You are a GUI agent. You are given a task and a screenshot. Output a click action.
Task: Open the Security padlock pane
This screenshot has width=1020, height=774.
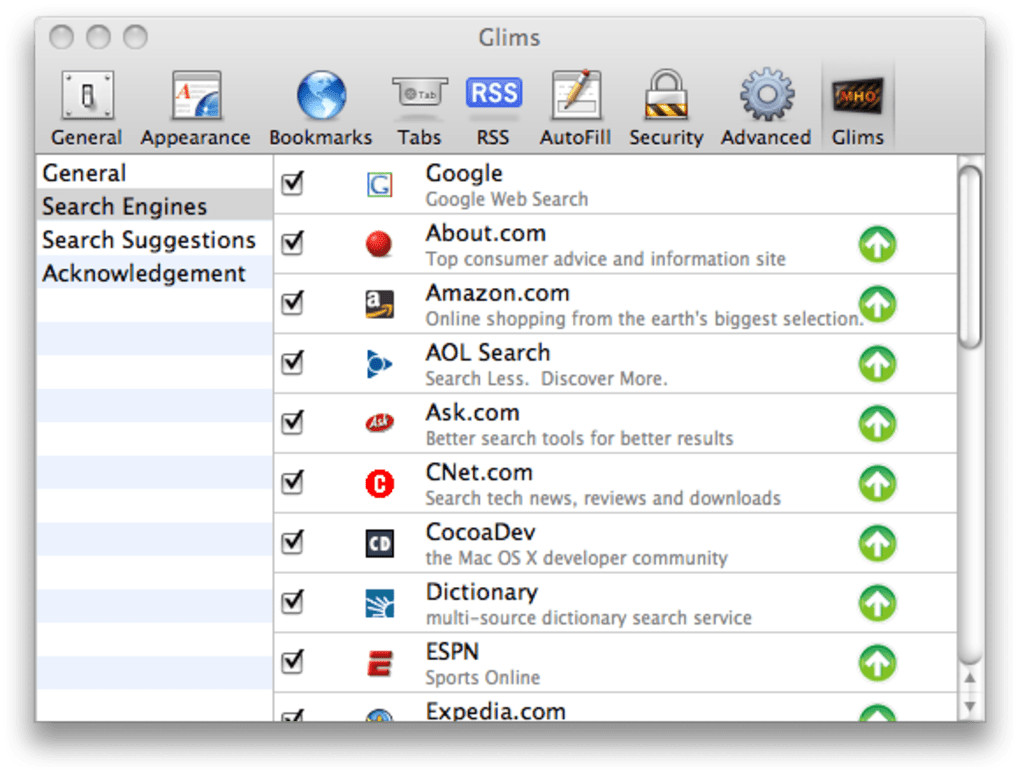[x=666, y=107]
